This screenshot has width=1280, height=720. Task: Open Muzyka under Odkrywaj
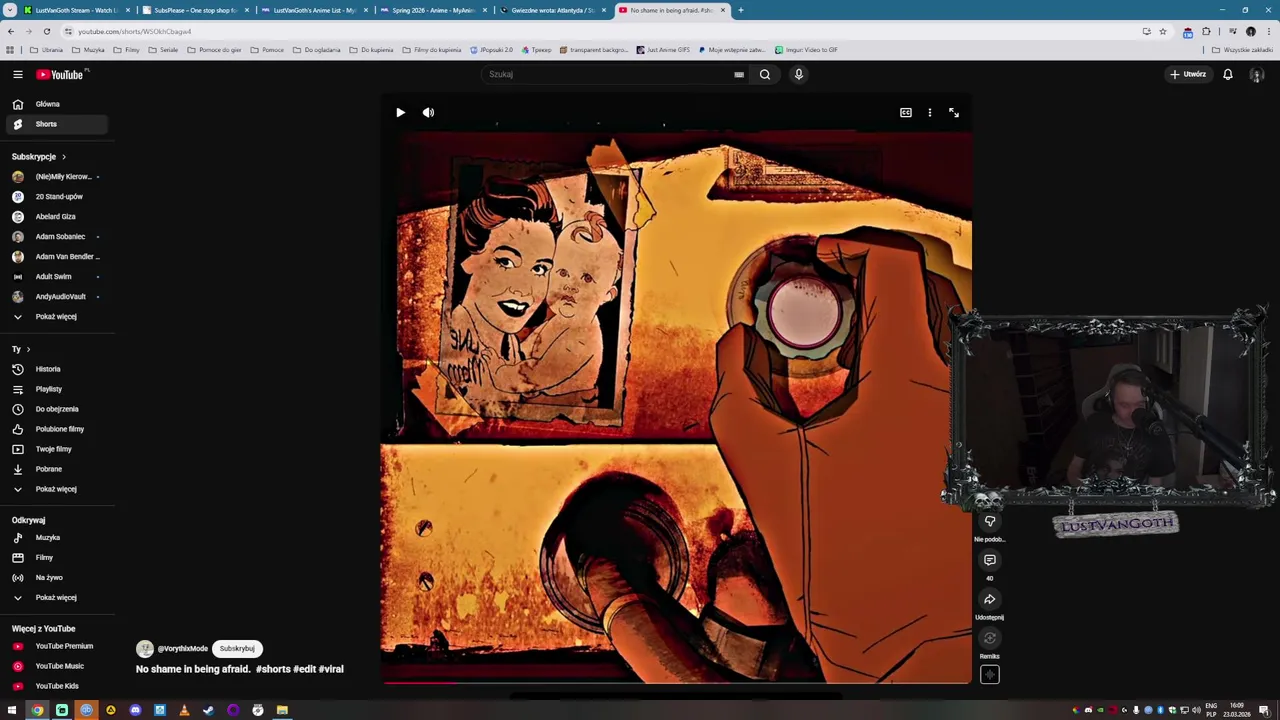click(x=57, y=538)
